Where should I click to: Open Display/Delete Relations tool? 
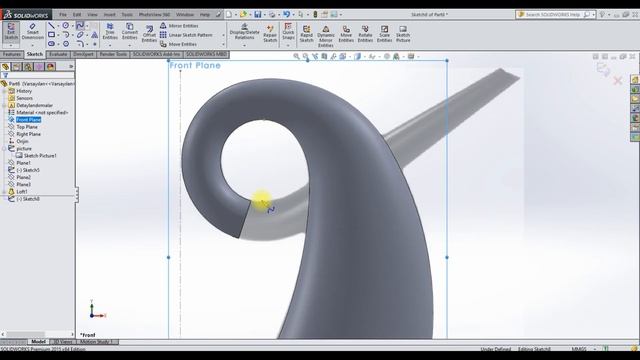(x=244, y=32)
